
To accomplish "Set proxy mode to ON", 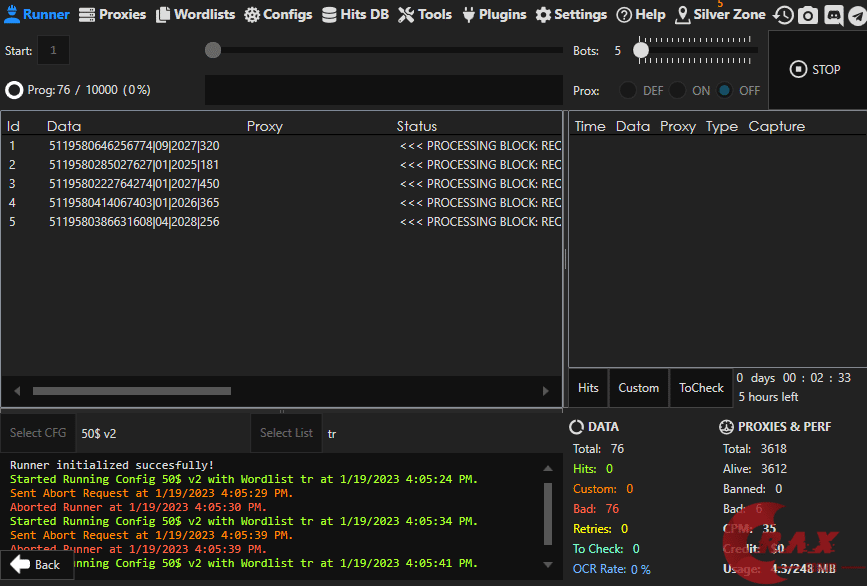I will 678,90.
